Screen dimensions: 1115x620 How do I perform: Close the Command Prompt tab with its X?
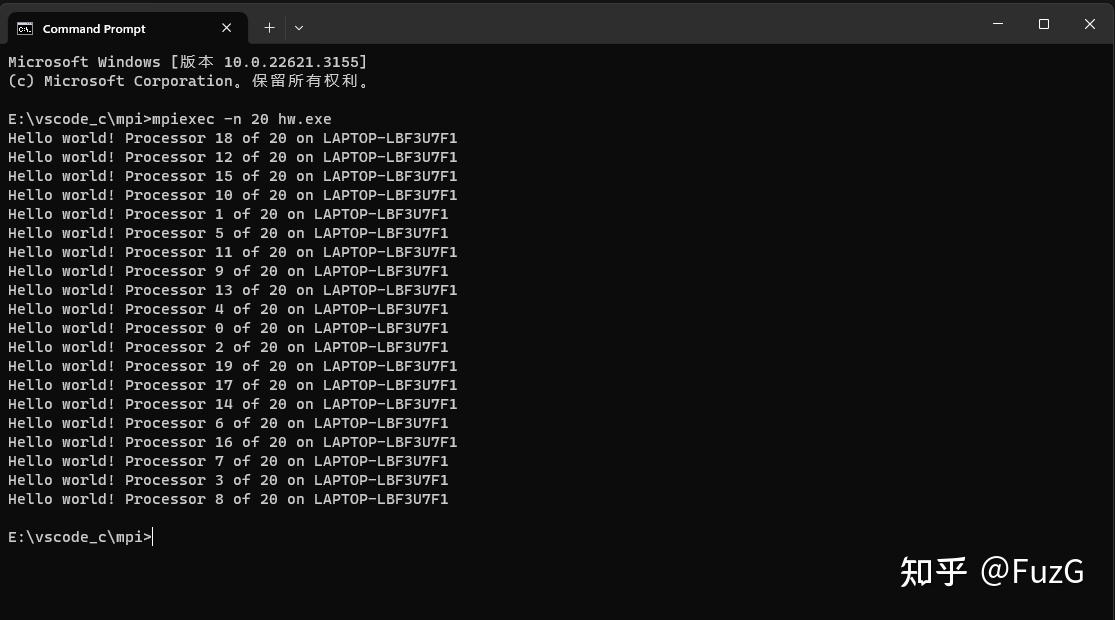(x=226, y=28)
